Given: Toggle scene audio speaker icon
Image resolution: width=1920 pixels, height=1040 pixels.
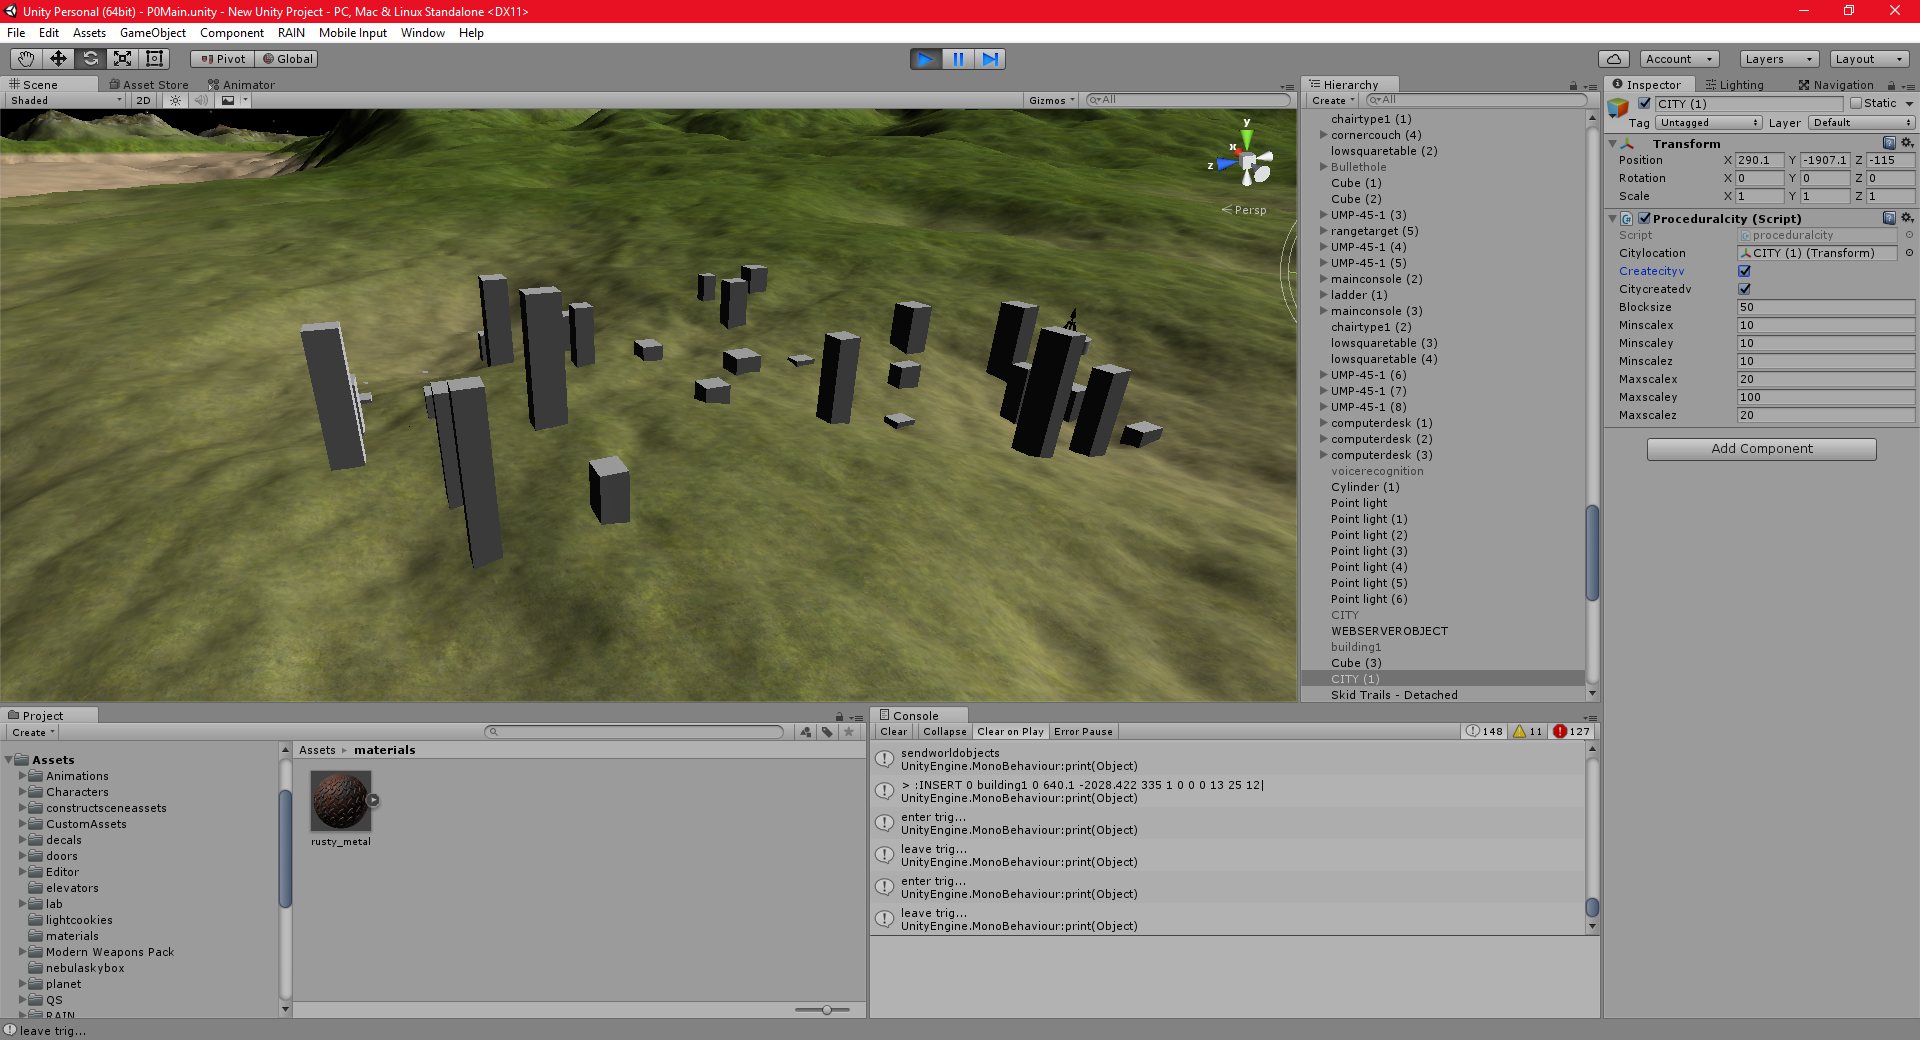Looking at the screenshot, I should click(201, 100).
